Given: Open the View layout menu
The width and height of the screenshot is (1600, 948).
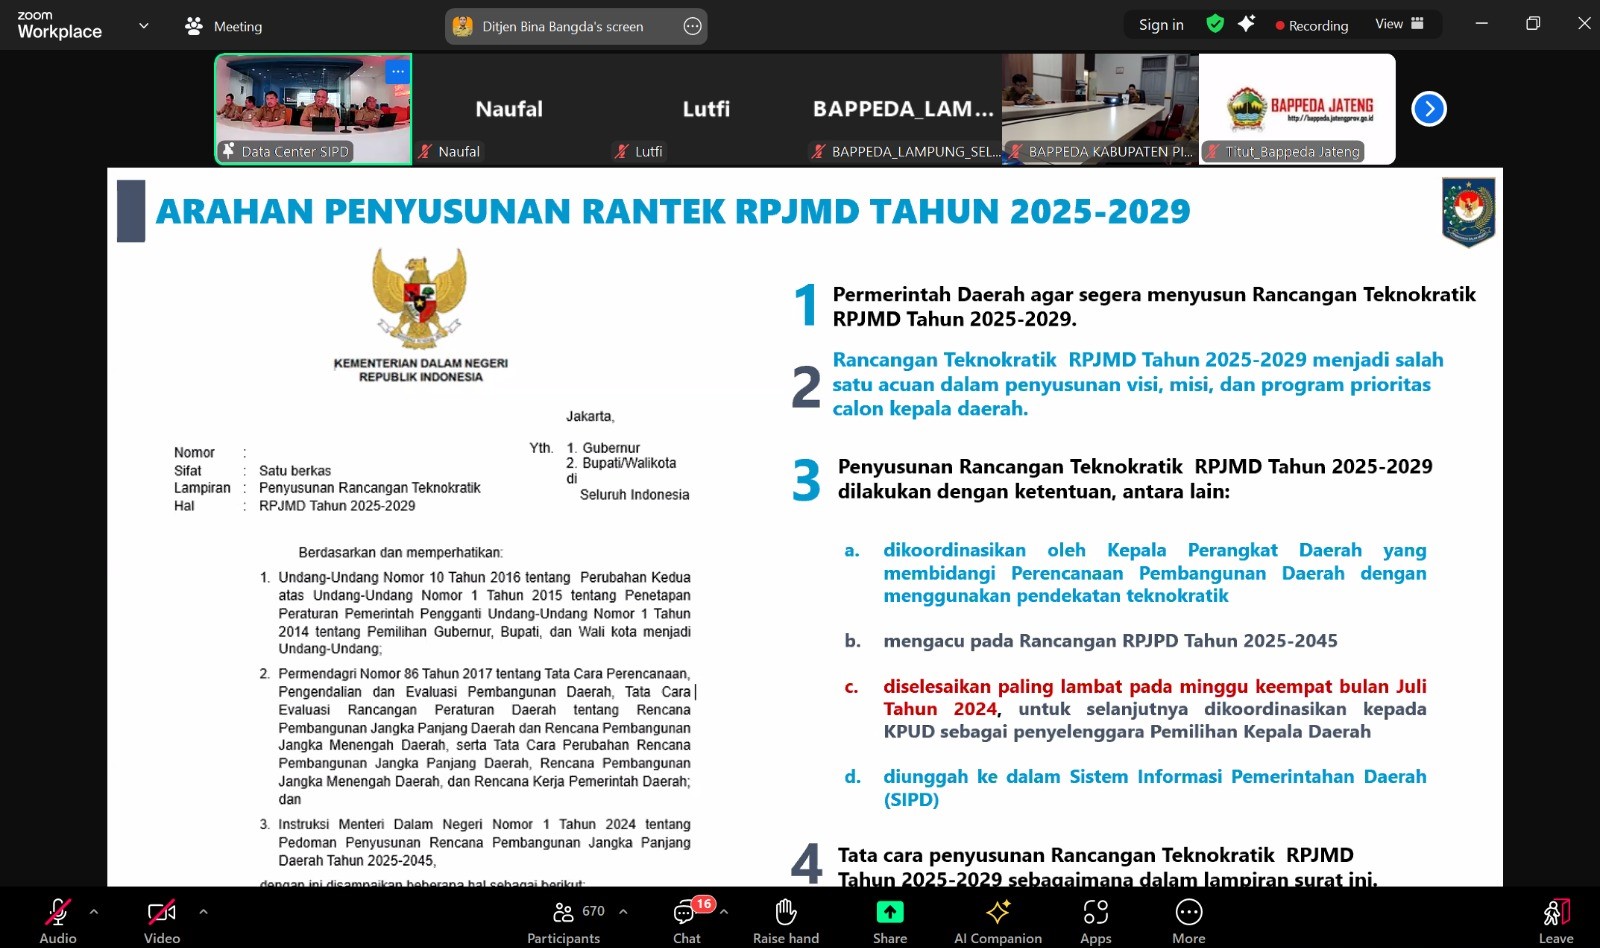Looking at the screenshot, I should coord(1399,24).
